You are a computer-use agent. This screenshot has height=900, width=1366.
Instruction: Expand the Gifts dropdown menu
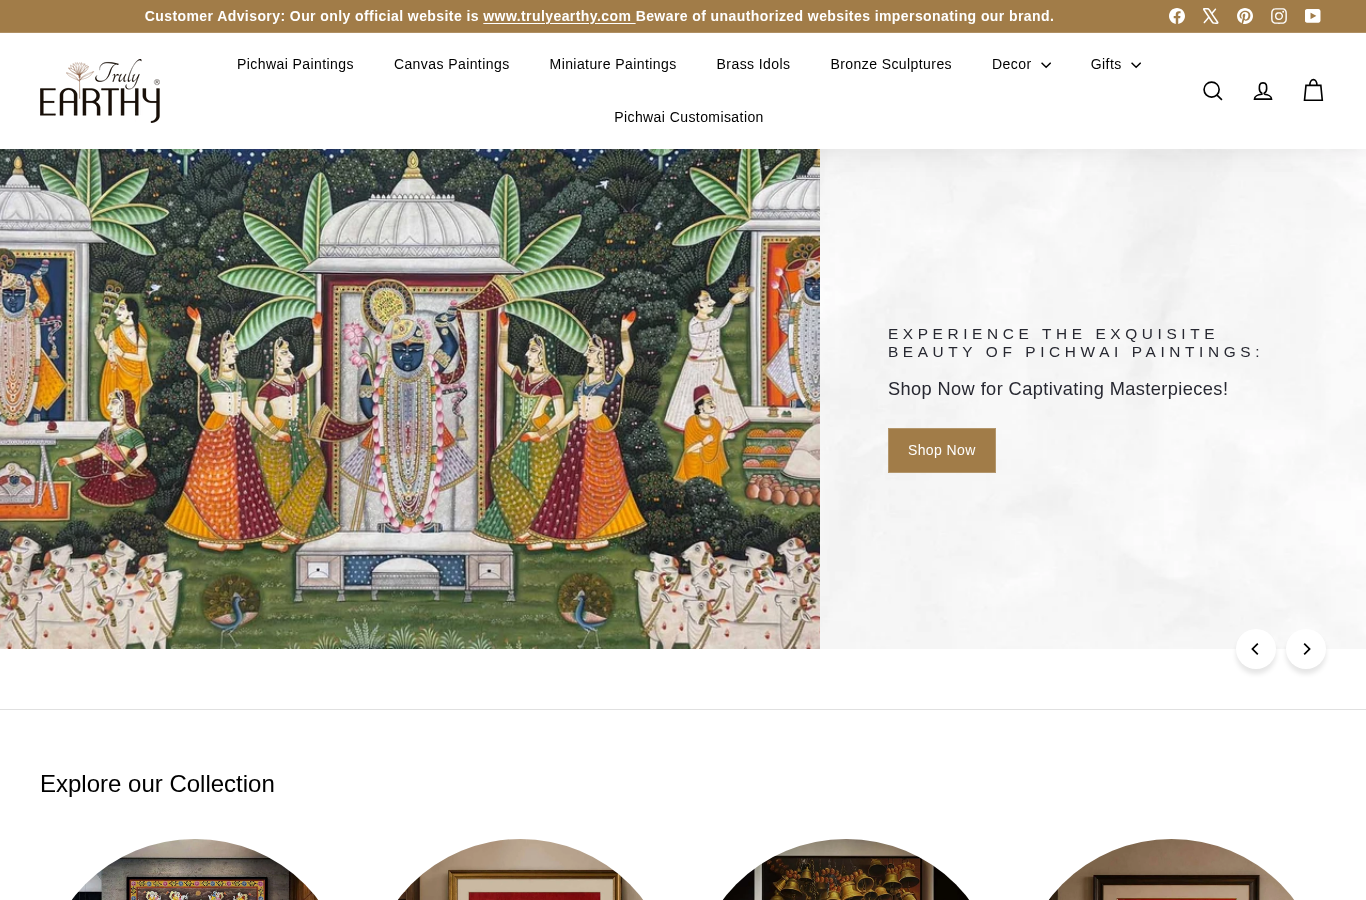pos(1116,64)
